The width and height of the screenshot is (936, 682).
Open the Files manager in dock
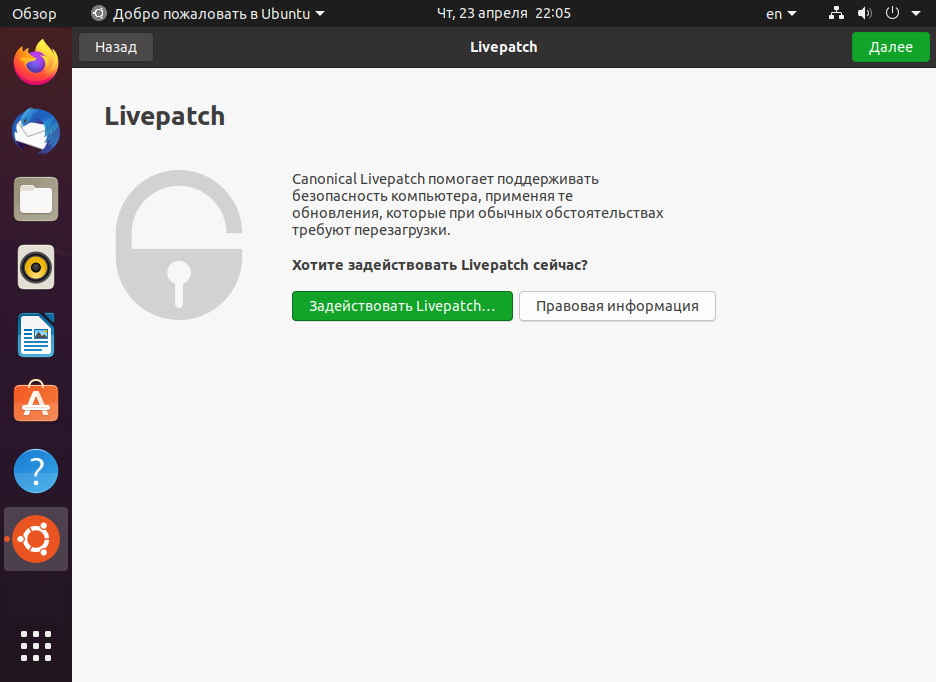[x=36, y=199]
